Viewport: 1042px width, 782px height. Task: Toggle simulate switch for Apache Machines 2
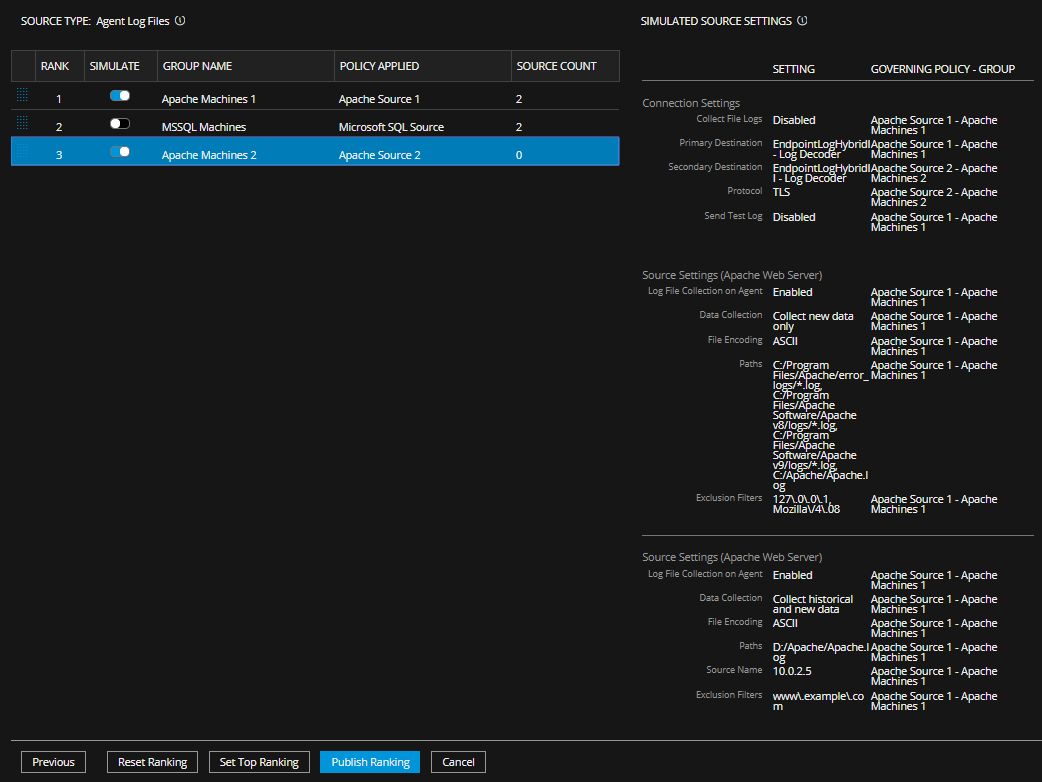click(x=120, y=152)
